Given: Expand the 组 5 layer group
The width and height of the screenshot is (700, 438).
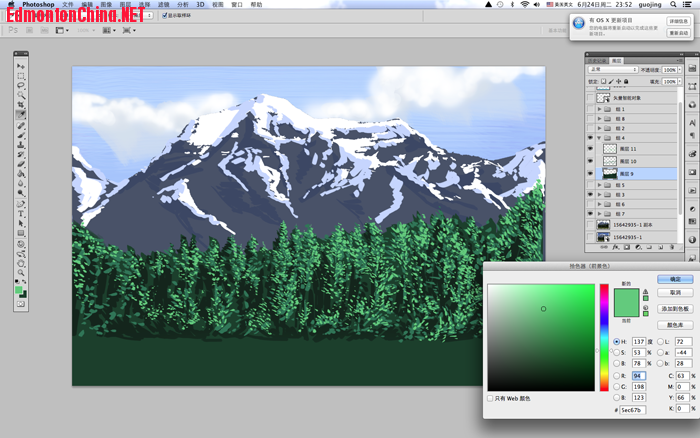Looking at the screenshot, I should coord(599,185).
